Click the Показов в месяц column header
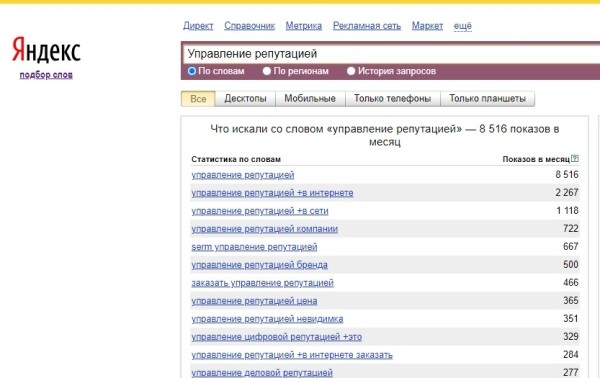Screen dimensions: 600x378 tap(536, 159)
